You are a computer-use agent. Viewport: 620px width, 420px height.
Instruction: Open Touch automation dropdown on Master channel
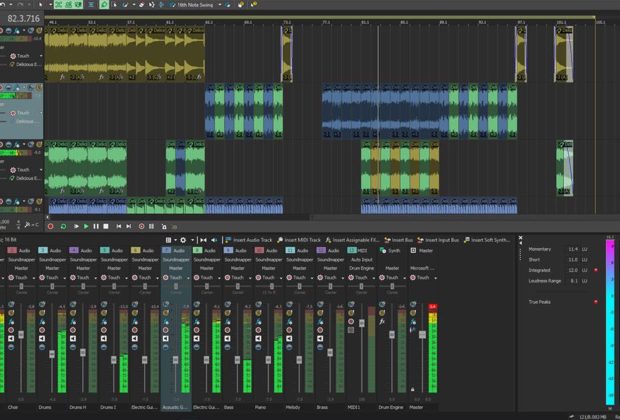tap(435, 278)
